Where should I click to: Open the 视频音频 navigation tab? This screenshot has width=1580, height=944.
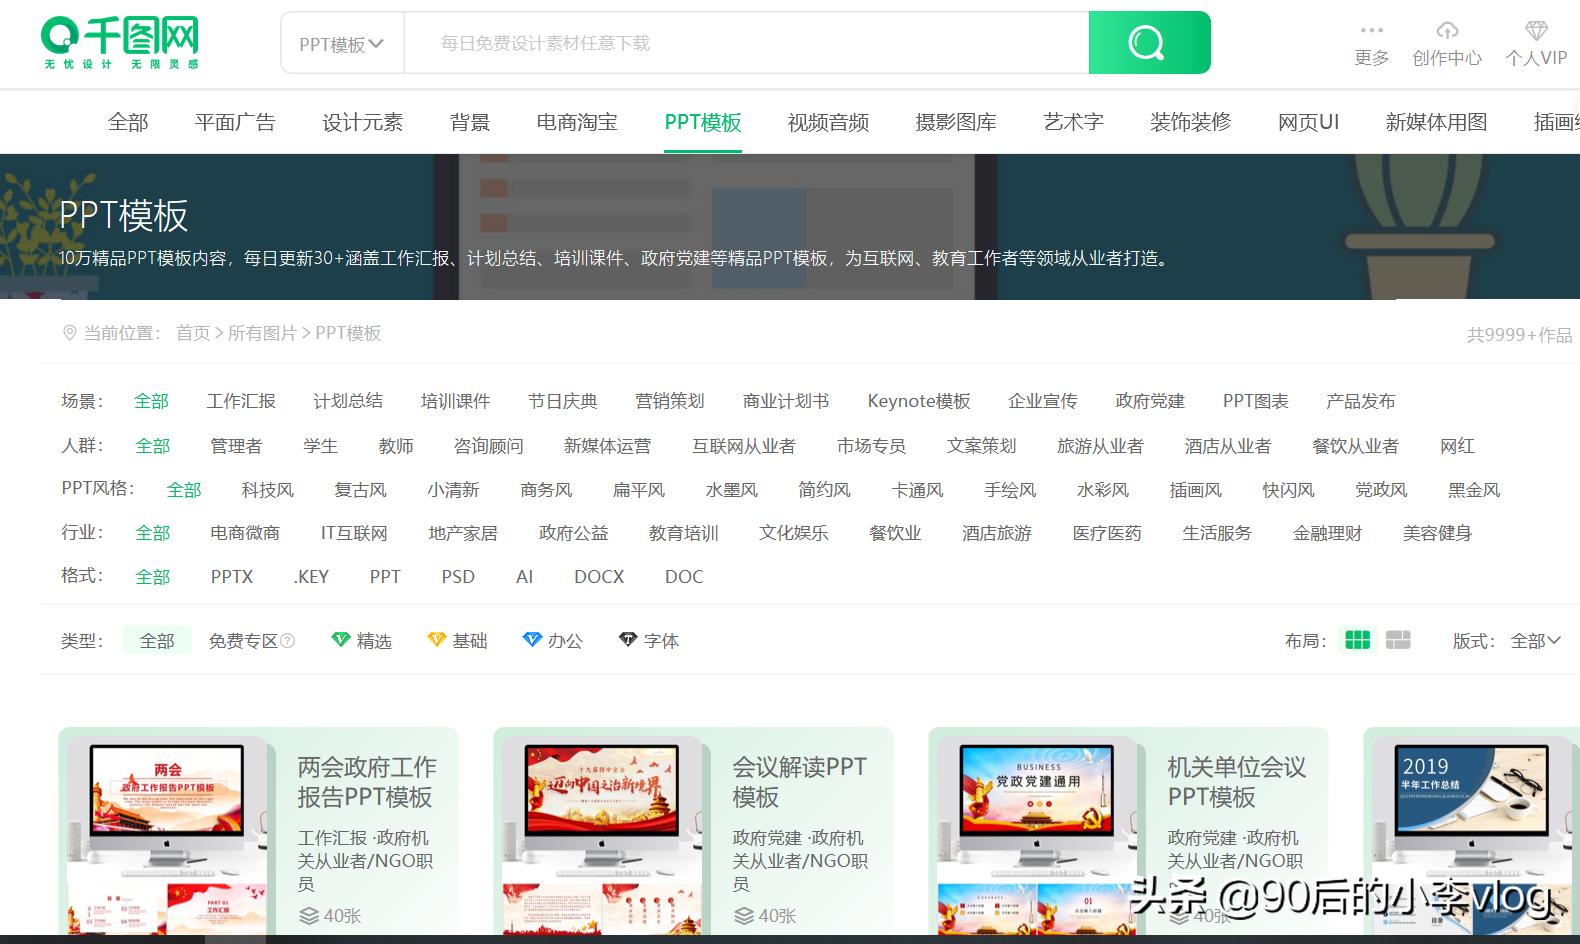point(828,122)
